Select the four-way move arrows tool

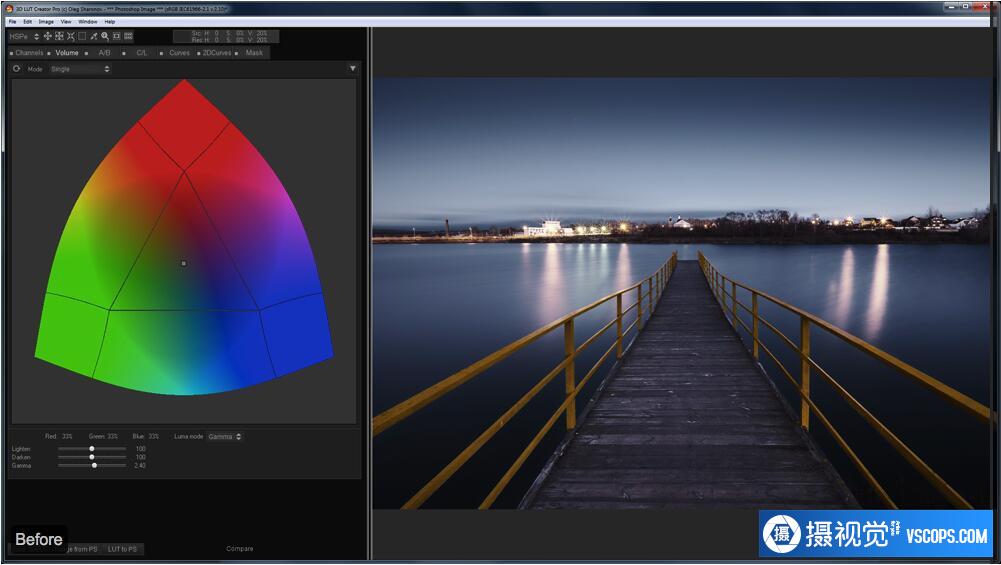coord(47,36)
